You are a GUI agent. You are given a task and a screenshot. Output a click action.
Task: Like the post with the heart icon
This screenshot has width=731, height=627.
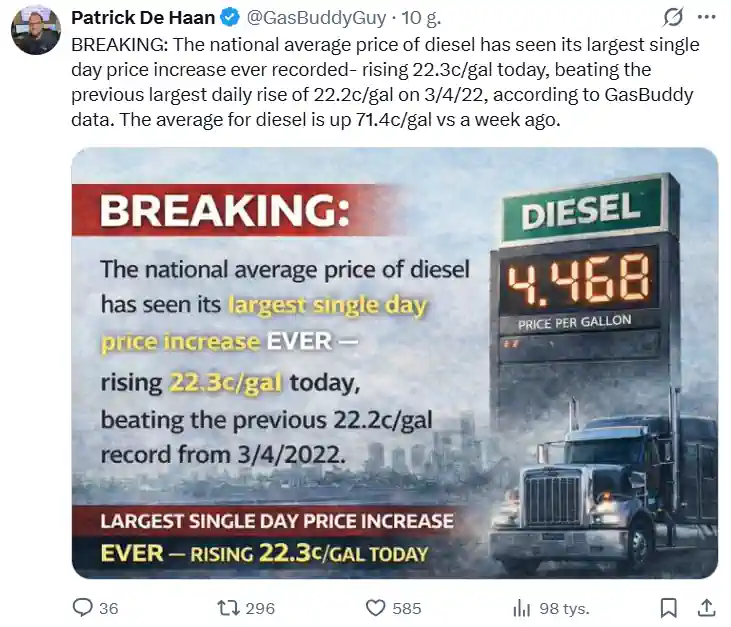click(376, 607)
